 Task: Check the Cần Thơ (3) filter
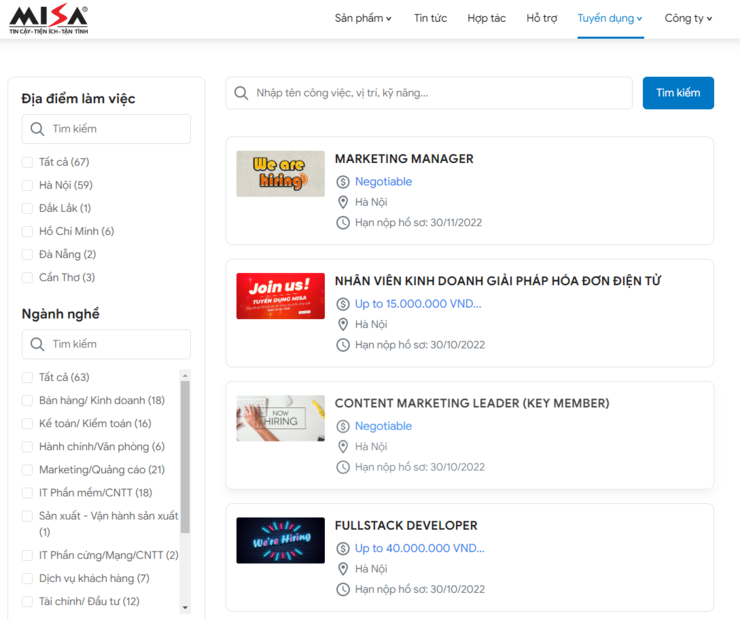pyautogui.click(x=27, y=277)
